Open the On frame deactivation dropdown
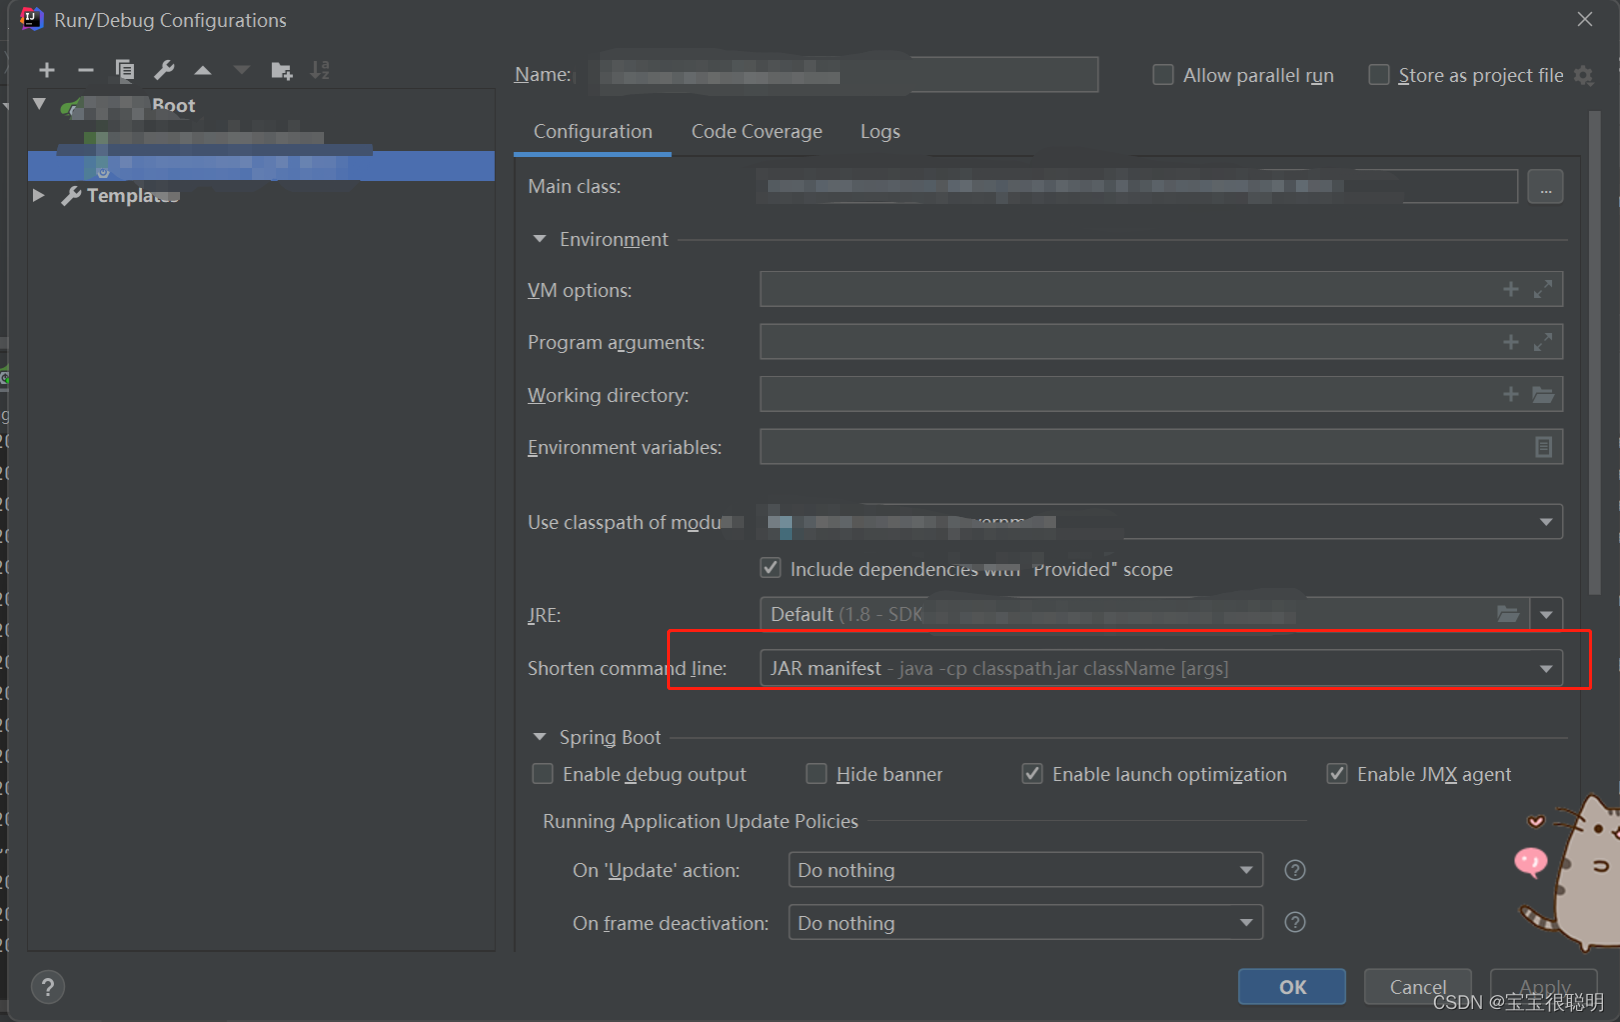This screenshot has height=1022, width=1620. point(1246,922)
